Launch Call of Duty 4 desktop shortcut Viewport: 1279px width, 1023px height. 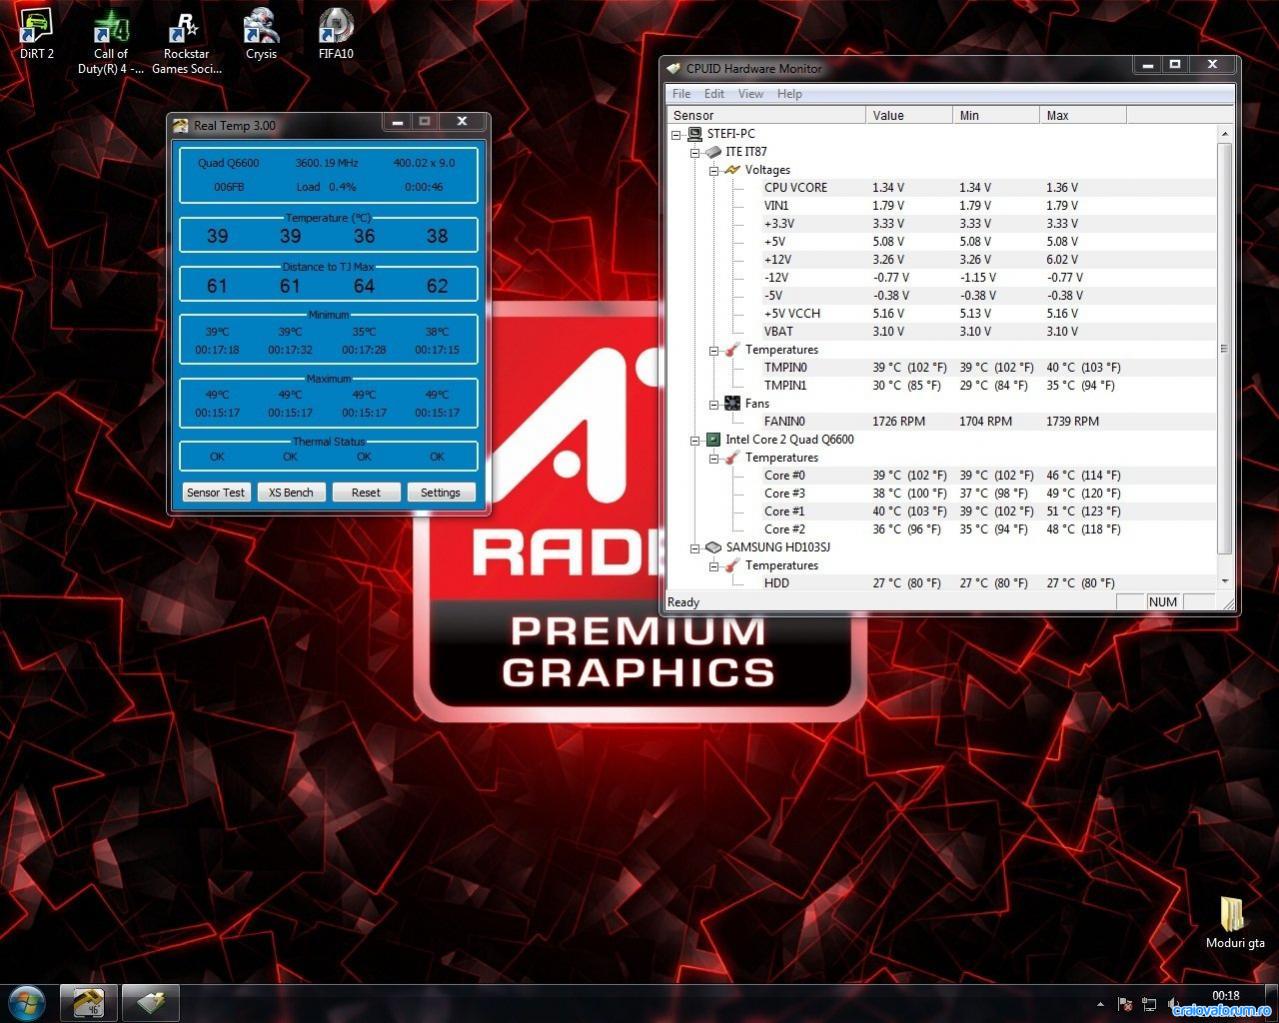(x=111, y=41)
